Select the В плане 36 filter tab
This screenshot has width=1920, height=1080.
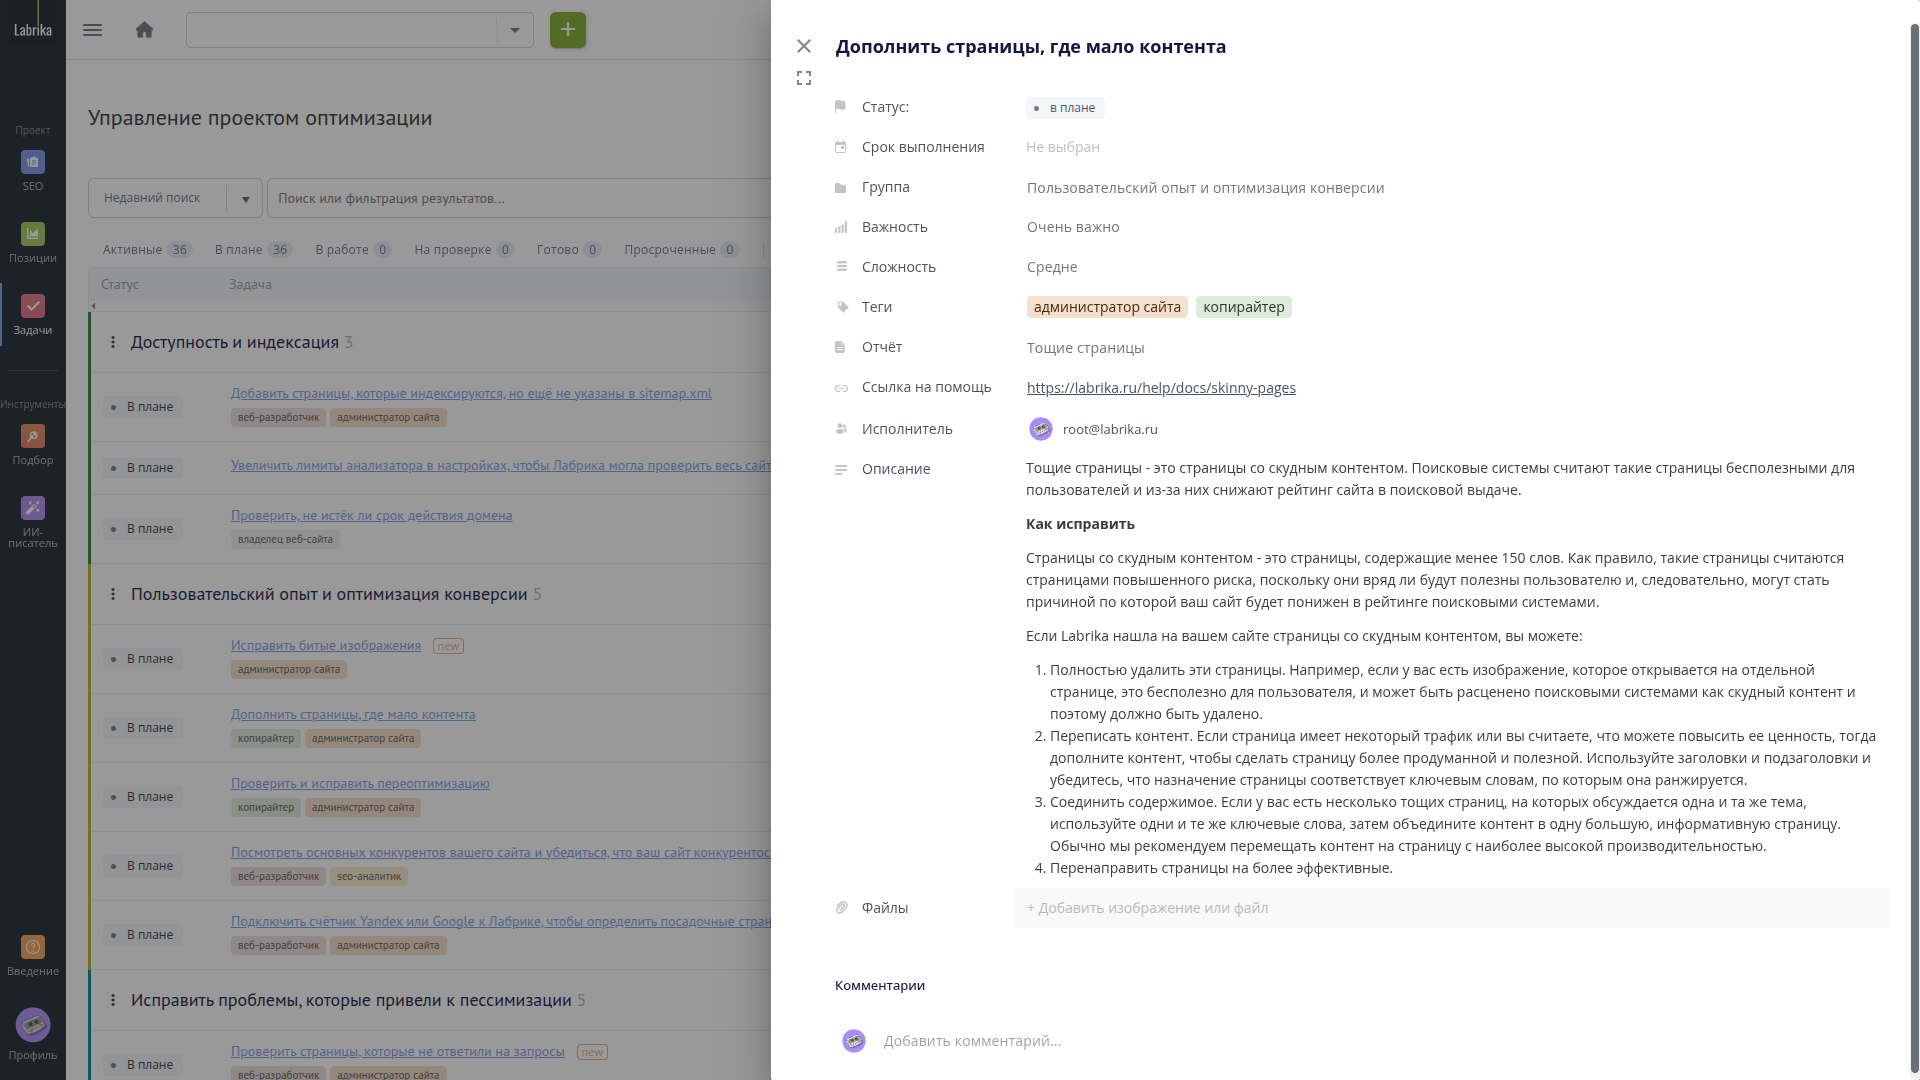point(253,250)
